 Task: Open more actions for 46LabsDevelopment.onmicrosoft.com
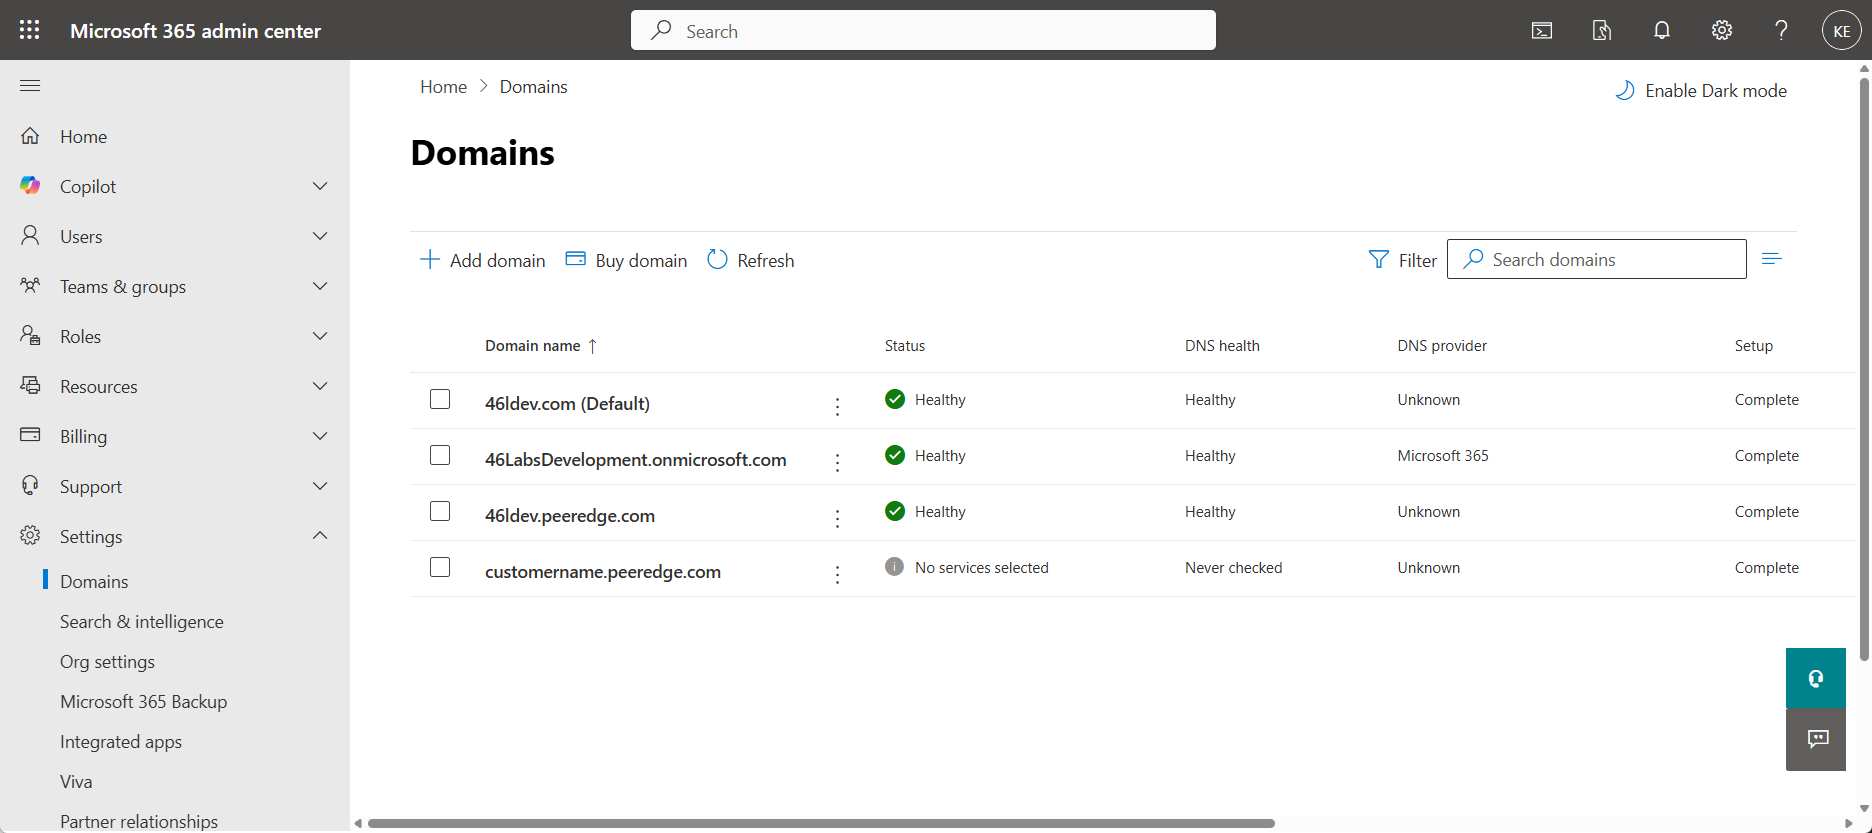(x=837, y=462)
